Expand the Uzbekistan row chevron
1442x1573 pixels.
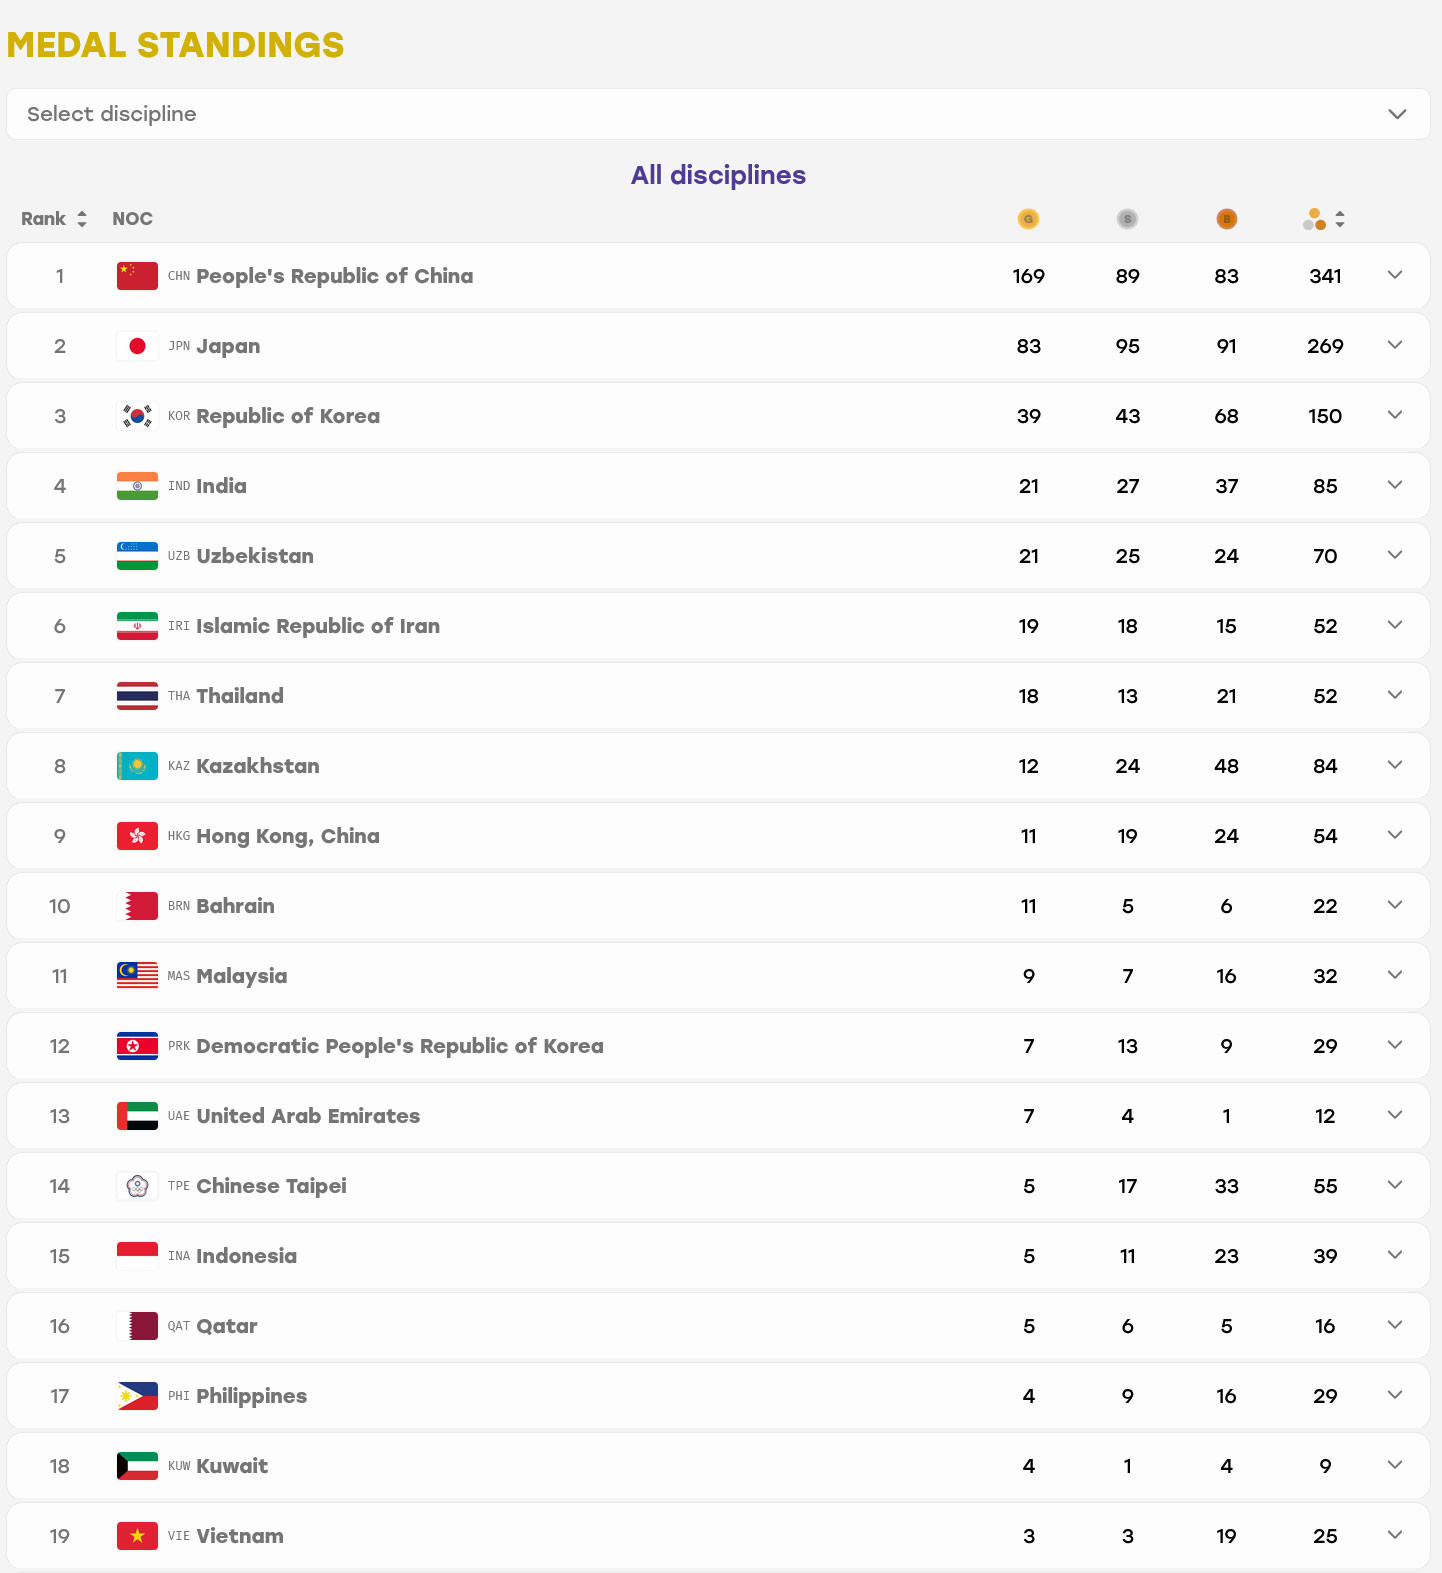(x=1395, y=555)
